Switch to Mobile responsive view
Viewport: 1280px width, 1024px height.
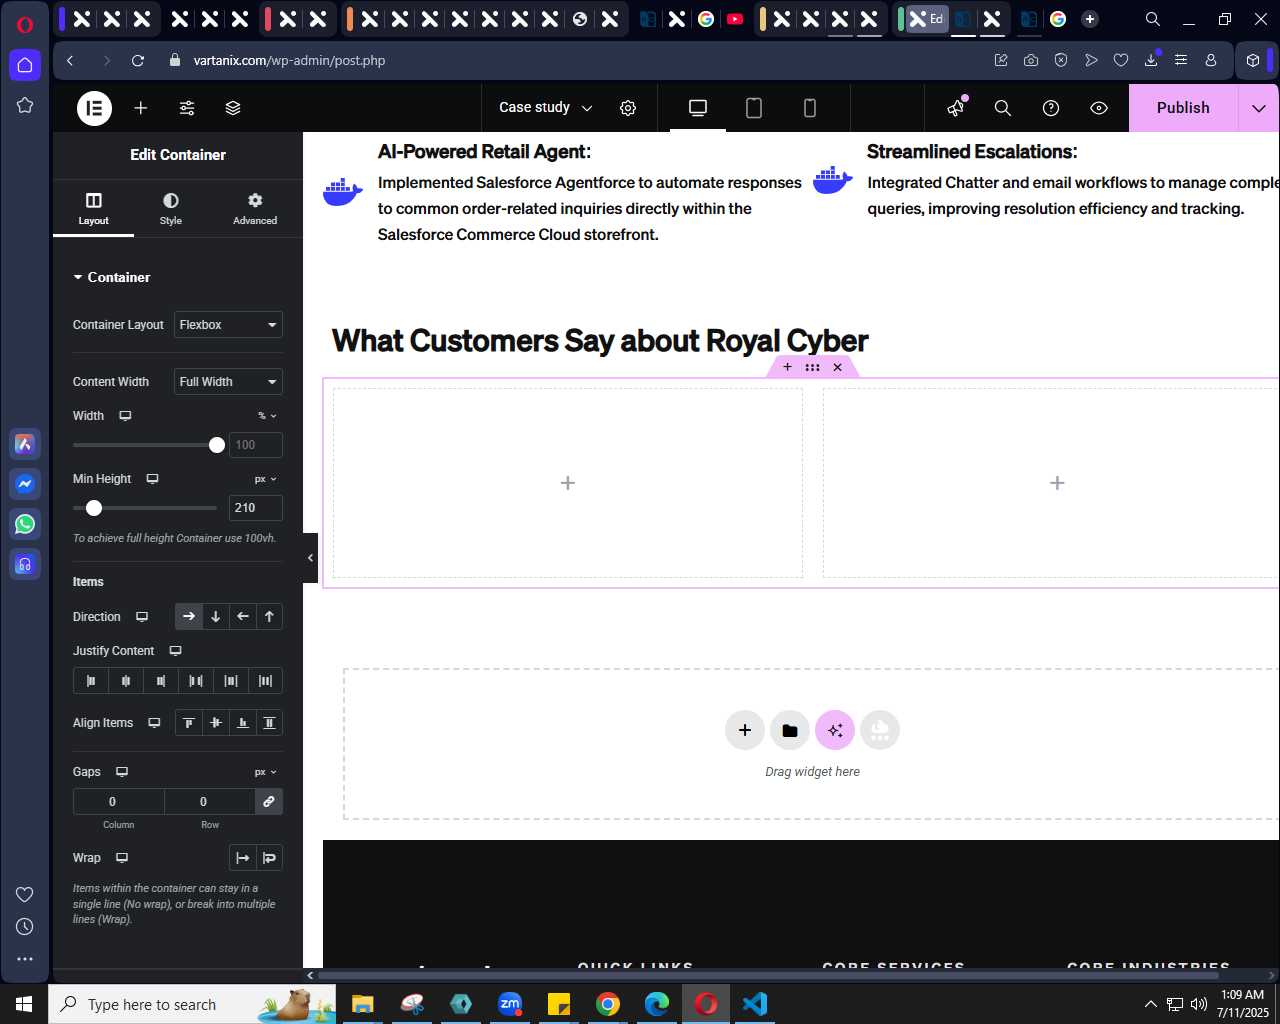coord(810,108)
